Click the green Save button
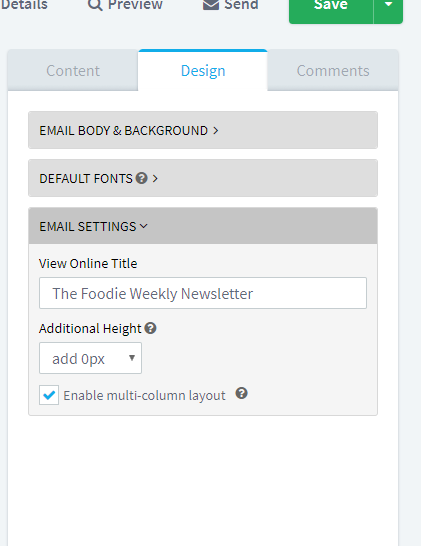Viewport: 421px width, 546px height. pyautogui.click(x=331, y=6)
